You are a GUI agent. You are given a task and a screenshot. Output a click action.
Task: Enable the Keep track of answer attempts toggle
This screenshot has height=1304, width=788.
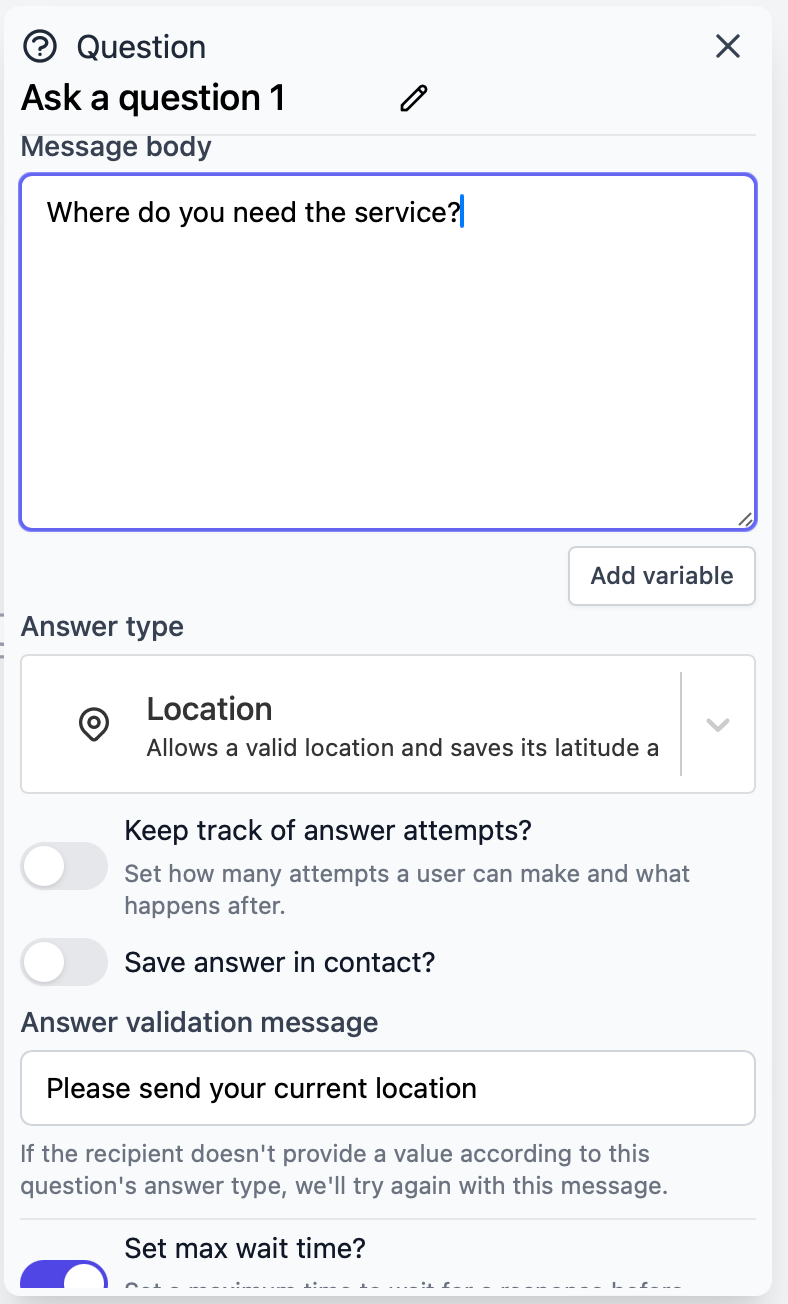tap(64, 866)
